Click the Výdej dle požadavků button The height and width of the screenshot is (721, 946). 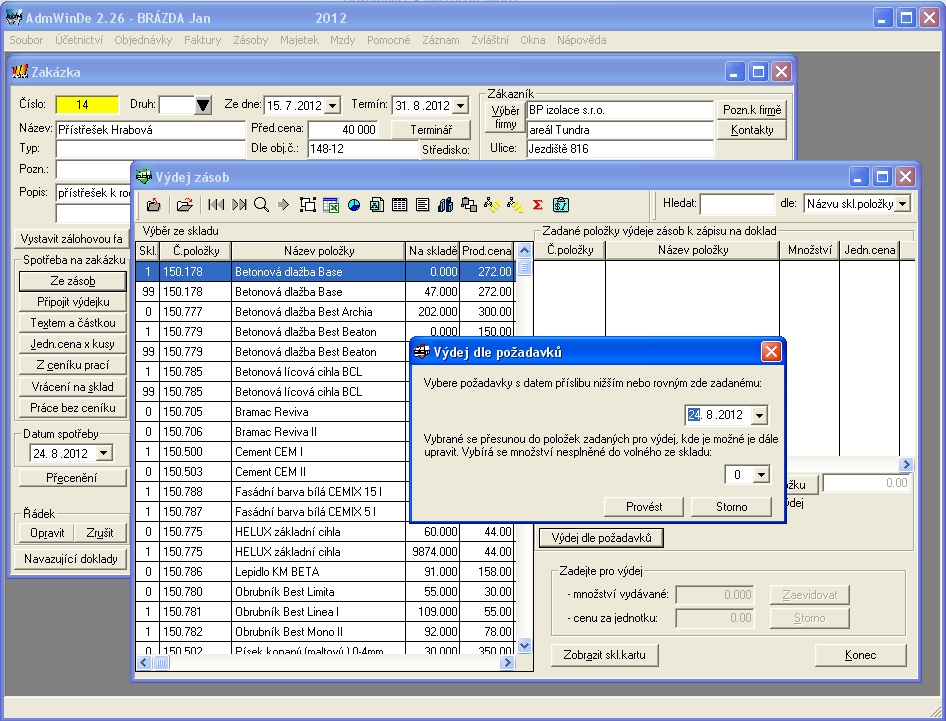point(602,538)
